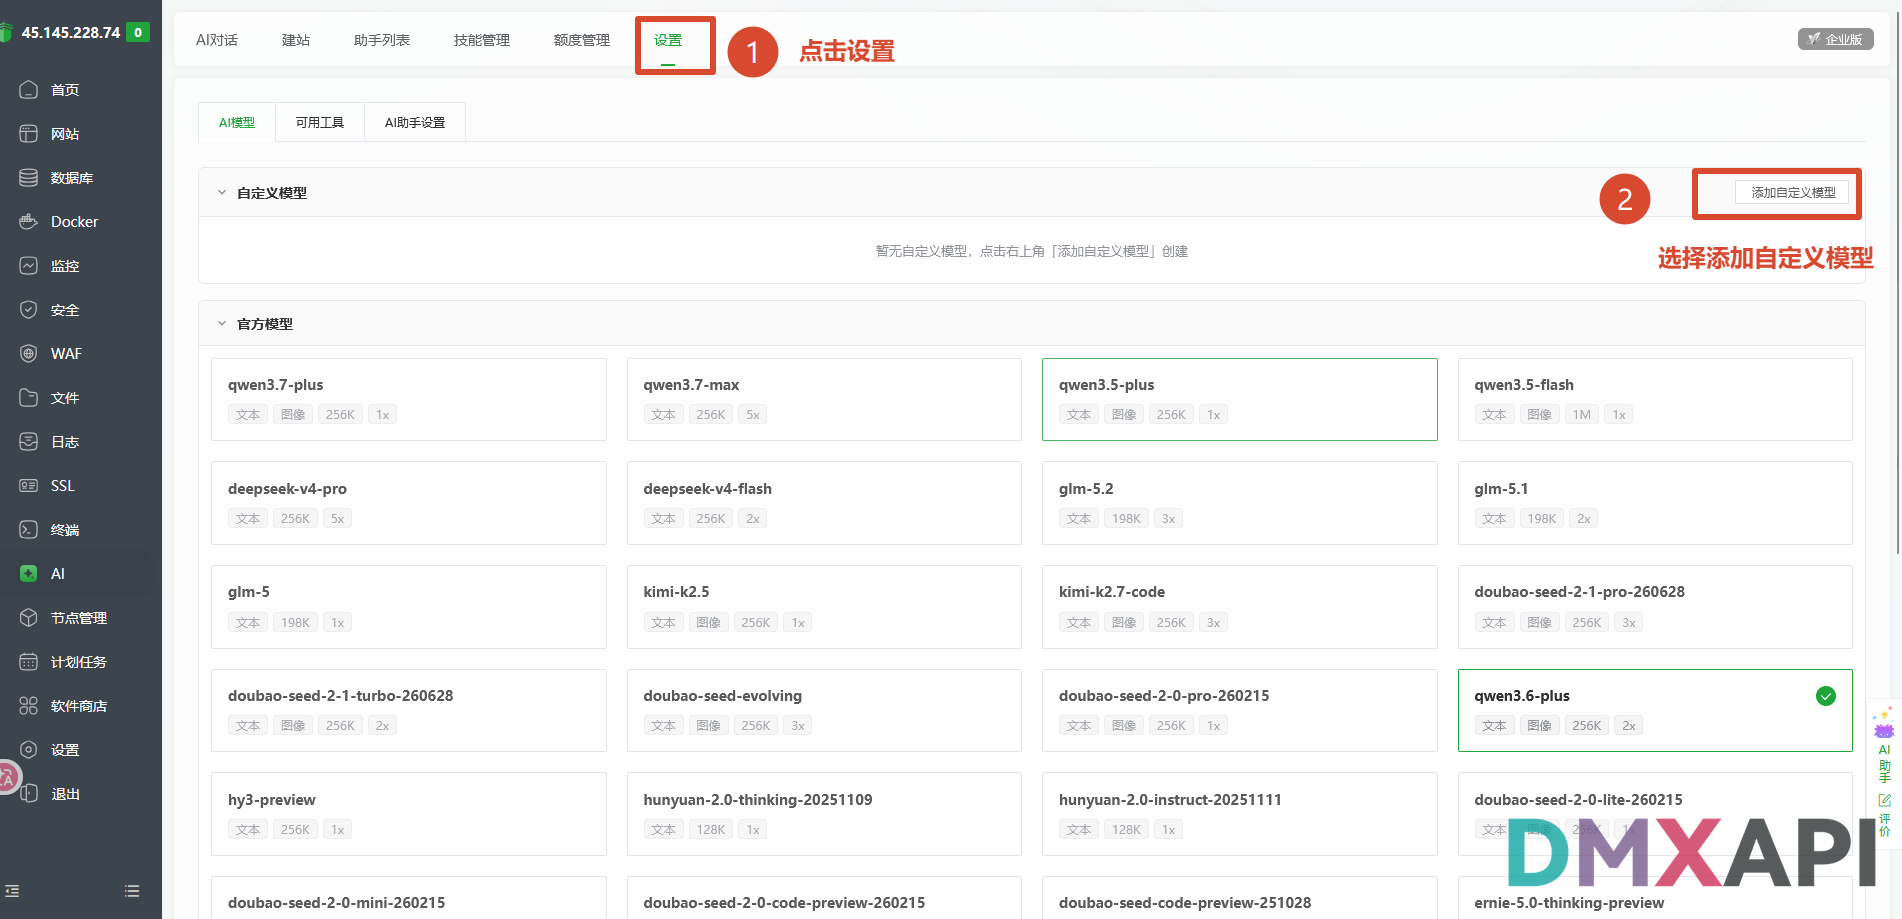
Task: Select the database icon in sidebar
Action: coord(28,178)
